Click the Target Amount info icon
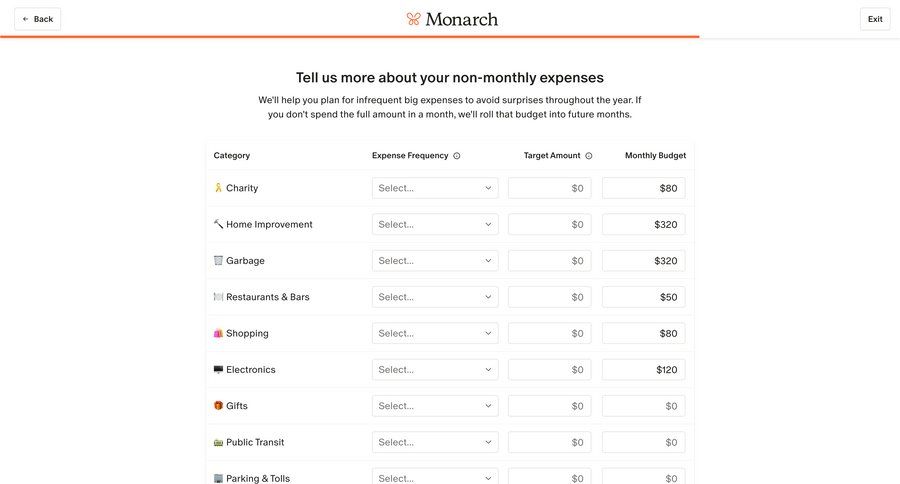Image resolution: width=900 pixels, height=484 pixels. click(589, 156)
